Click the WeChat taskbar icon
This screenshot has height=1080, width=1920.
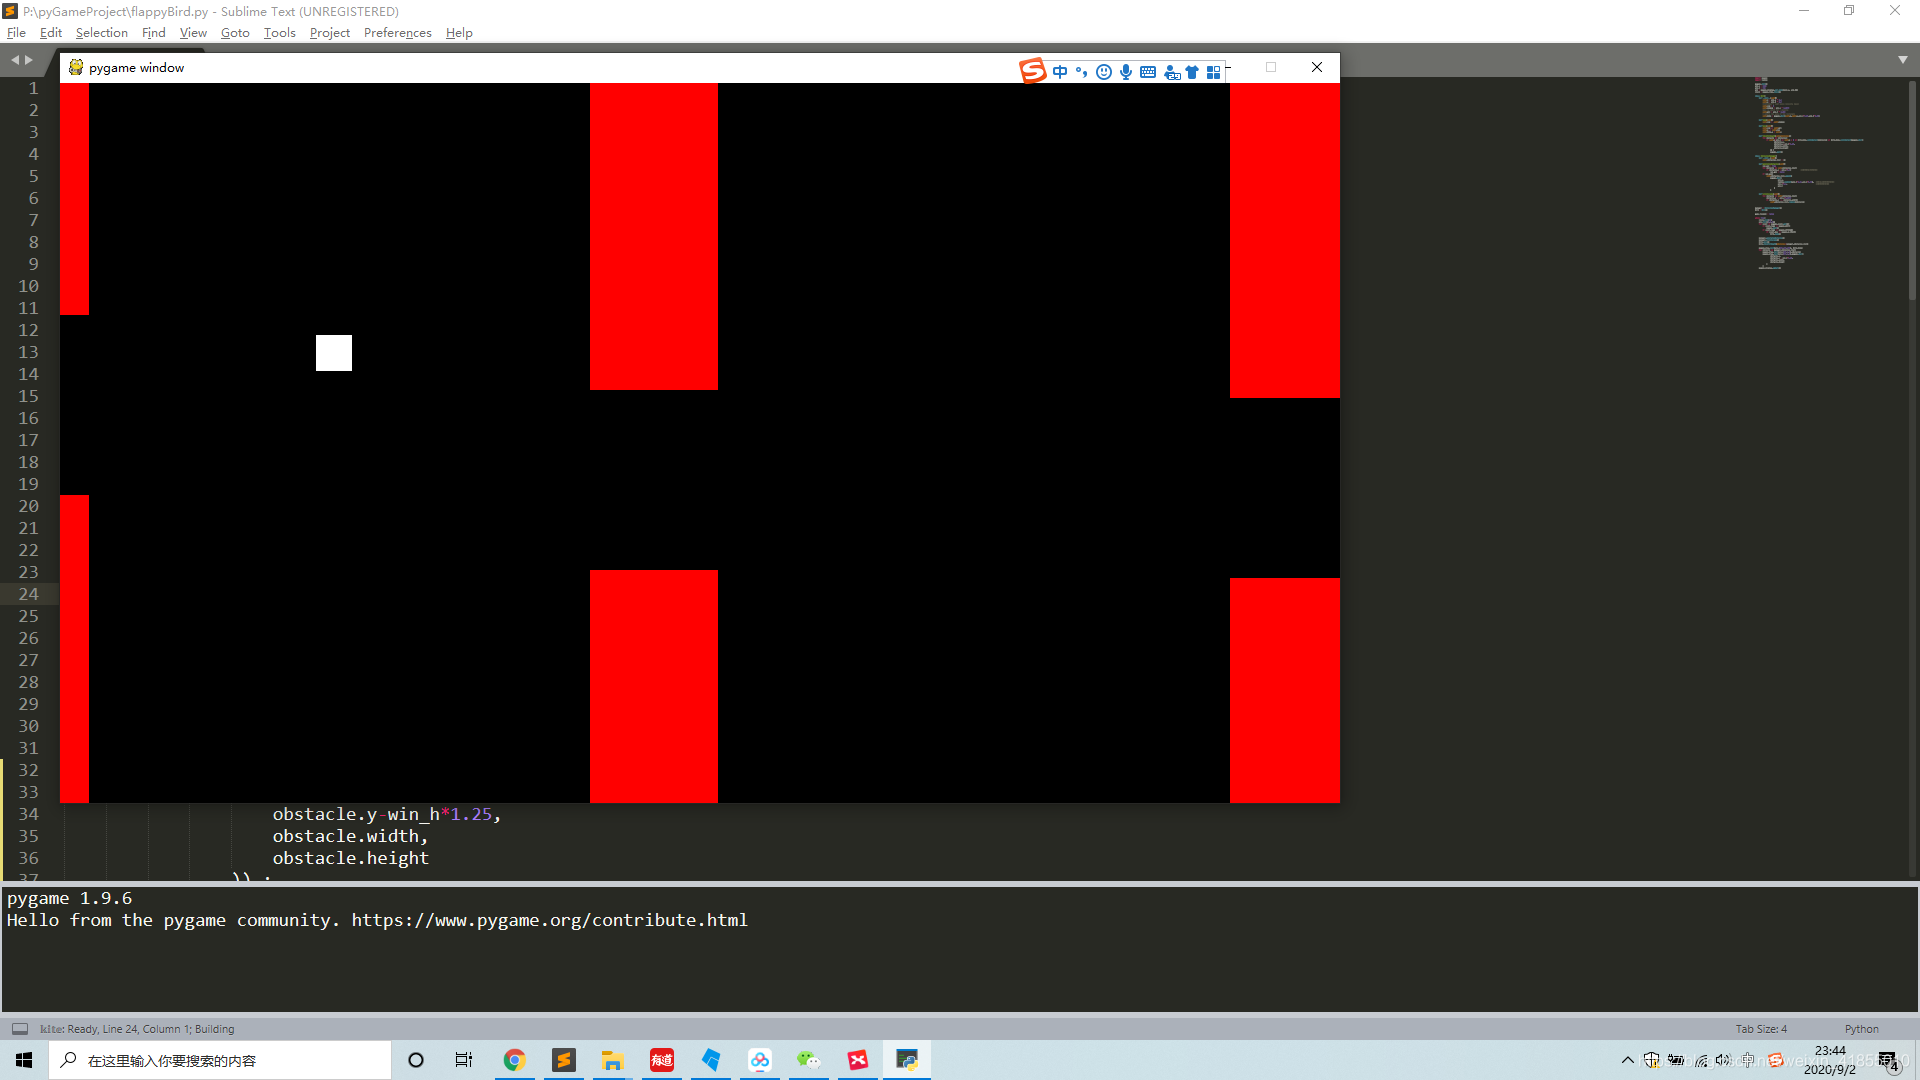pos(809,1060)
